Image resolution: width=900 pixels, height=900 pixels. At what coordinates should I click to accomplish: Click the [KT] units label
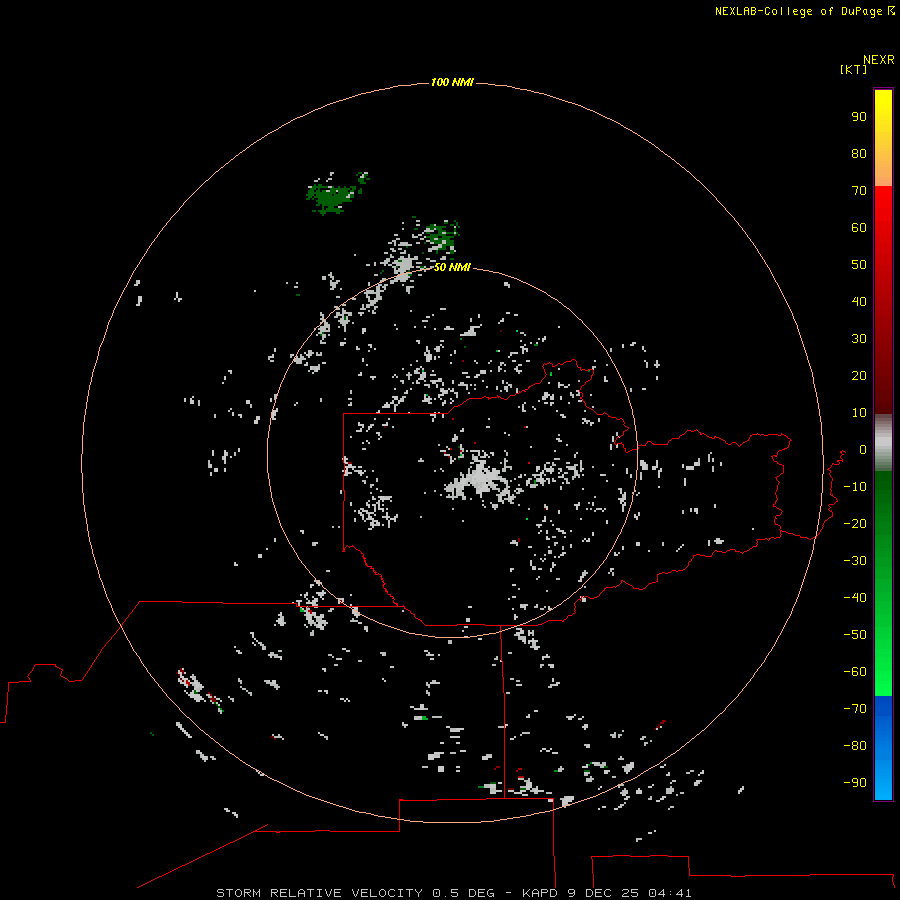pyautogui.click(x=853, y=69)
